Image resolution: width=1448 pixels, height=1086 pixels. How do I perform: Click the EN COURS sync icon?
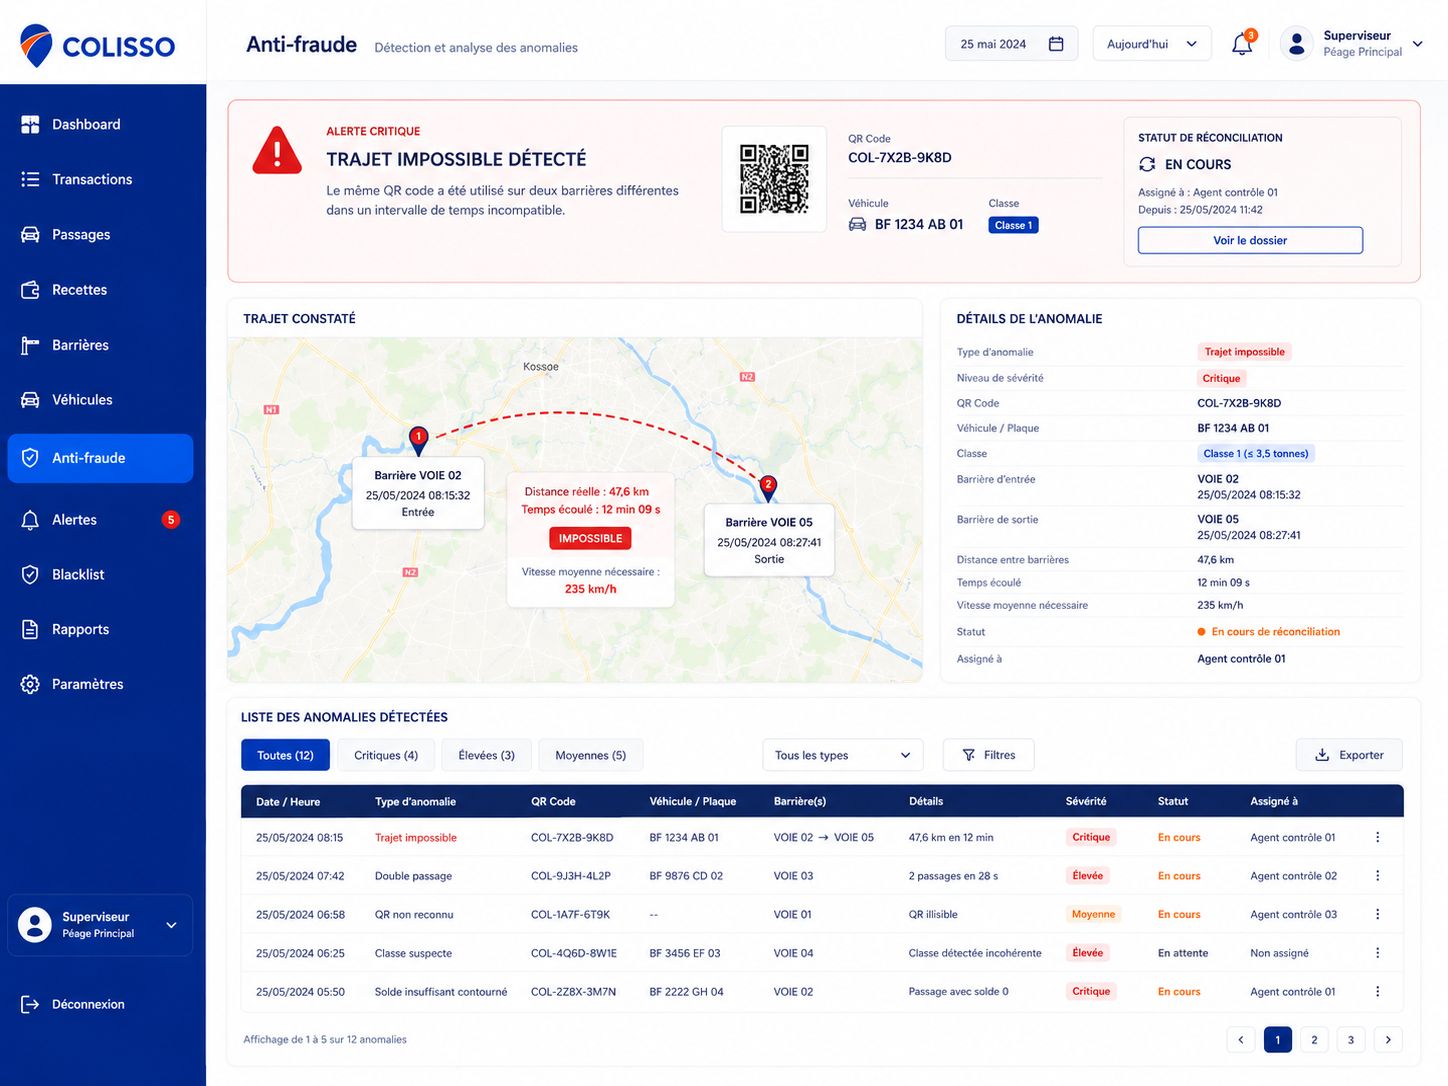1147,164
